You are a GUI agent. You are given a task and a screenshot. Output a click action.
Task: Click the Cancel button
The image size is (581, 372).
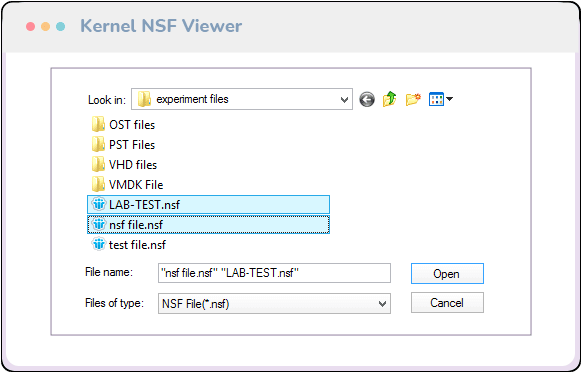(x=447, y=303)
